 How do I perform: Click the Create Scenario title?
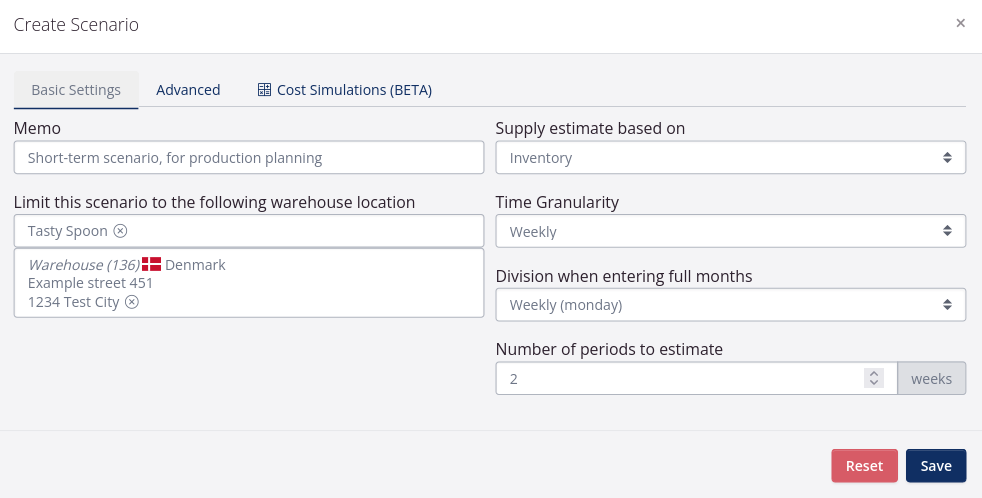(x=76, y=24)
